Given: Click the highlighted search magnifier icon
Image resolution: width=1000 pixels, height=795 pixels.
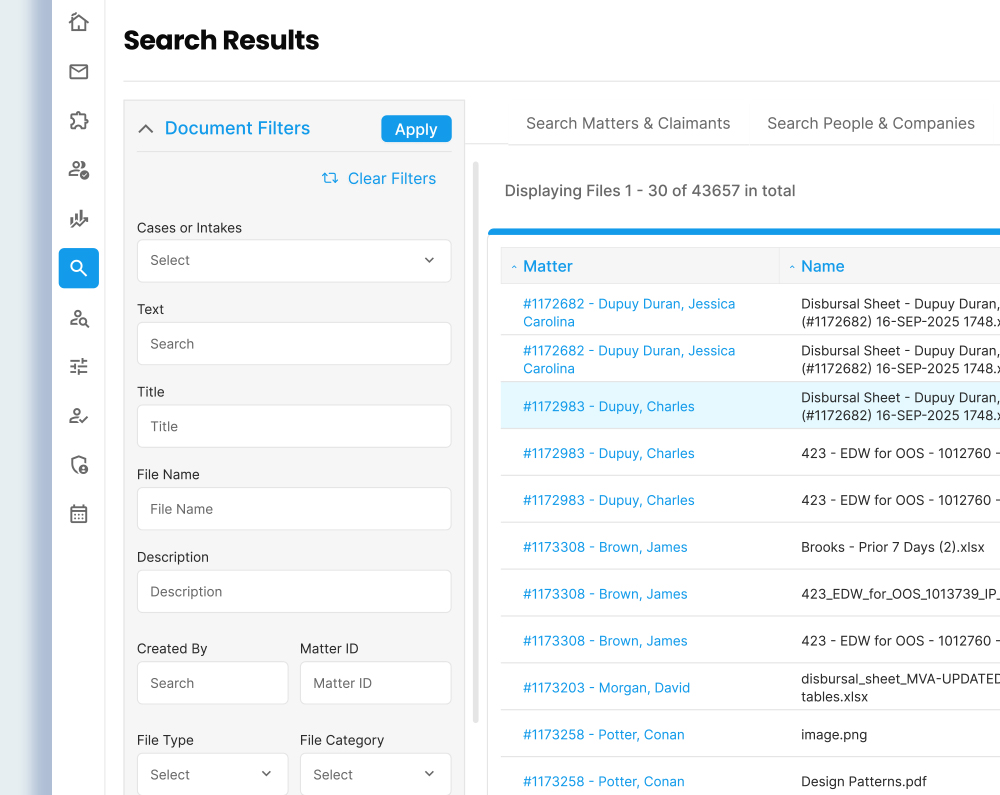Looking at the screenshot, I should click(x=78, y=268).
